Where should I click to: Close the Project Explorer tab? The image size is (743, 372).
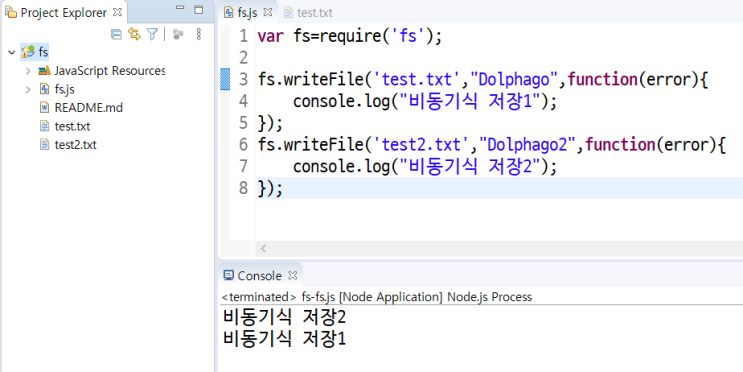117,12
